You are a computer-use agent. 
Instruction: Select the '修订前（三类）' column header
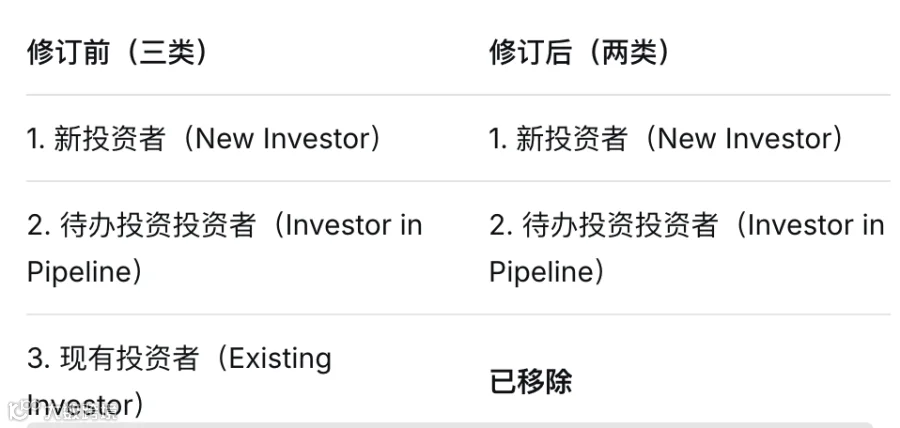point(117,53)
